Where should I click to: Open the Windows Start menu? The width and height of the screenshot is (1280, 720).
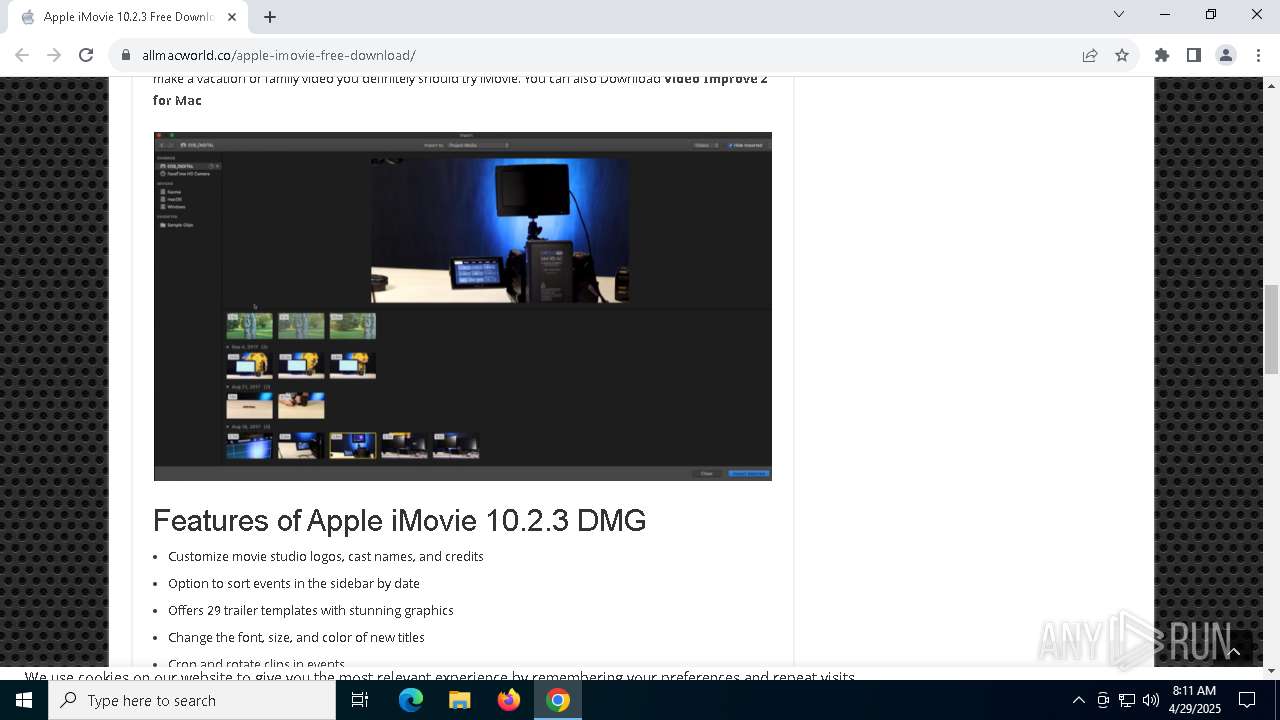24,700
